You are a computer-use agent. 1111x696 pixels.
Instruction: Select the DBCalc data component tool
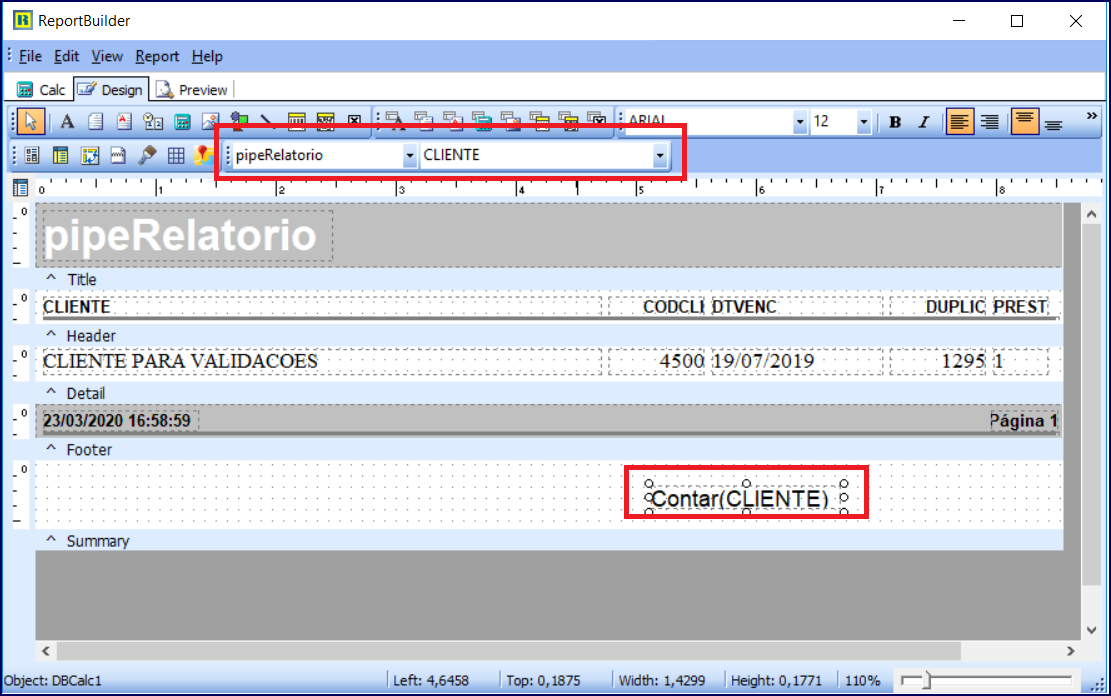482,121
